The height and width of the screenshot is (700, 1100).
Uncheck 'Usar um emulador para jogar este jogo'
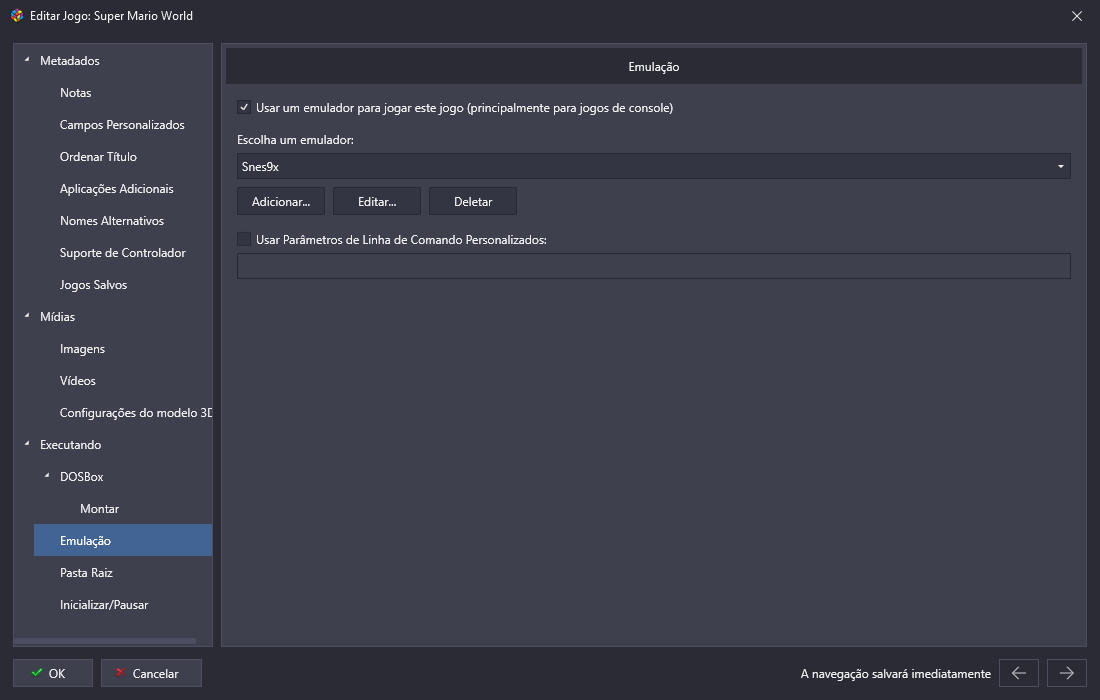coord(244,108)
